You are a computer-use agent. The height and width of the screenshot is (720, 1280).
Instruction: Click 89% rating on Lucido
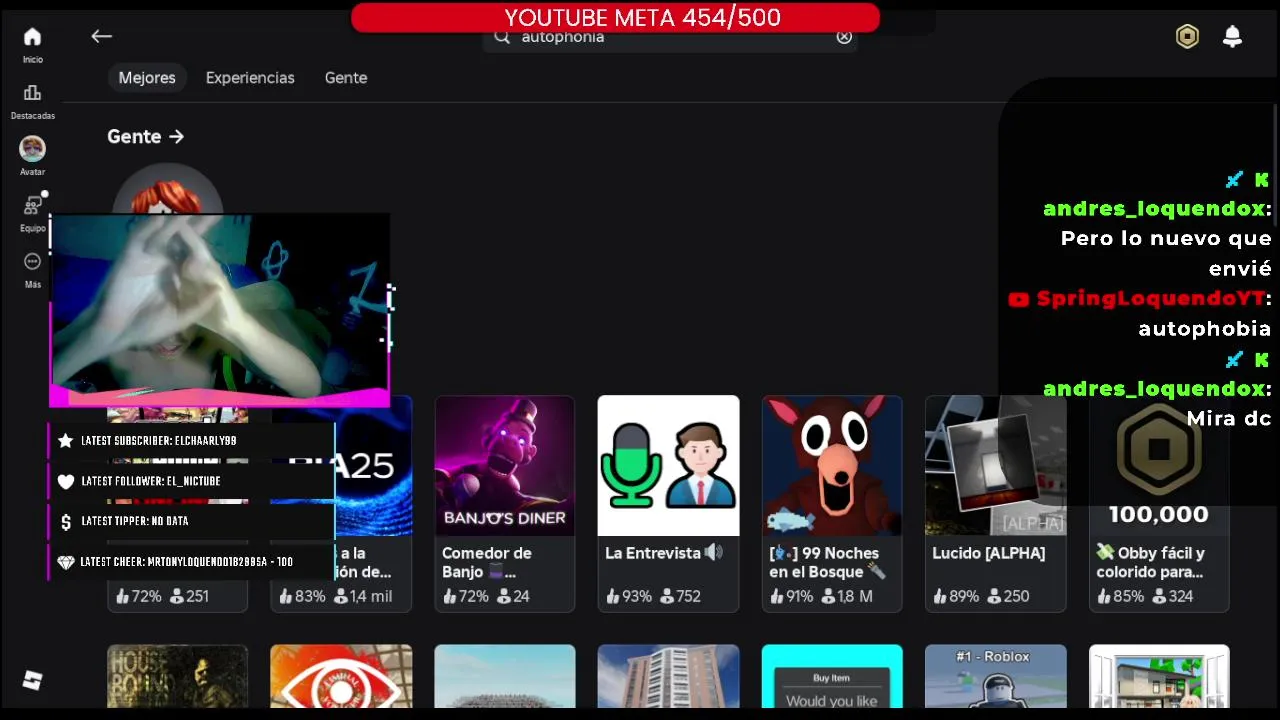click(x=955, y=596)
